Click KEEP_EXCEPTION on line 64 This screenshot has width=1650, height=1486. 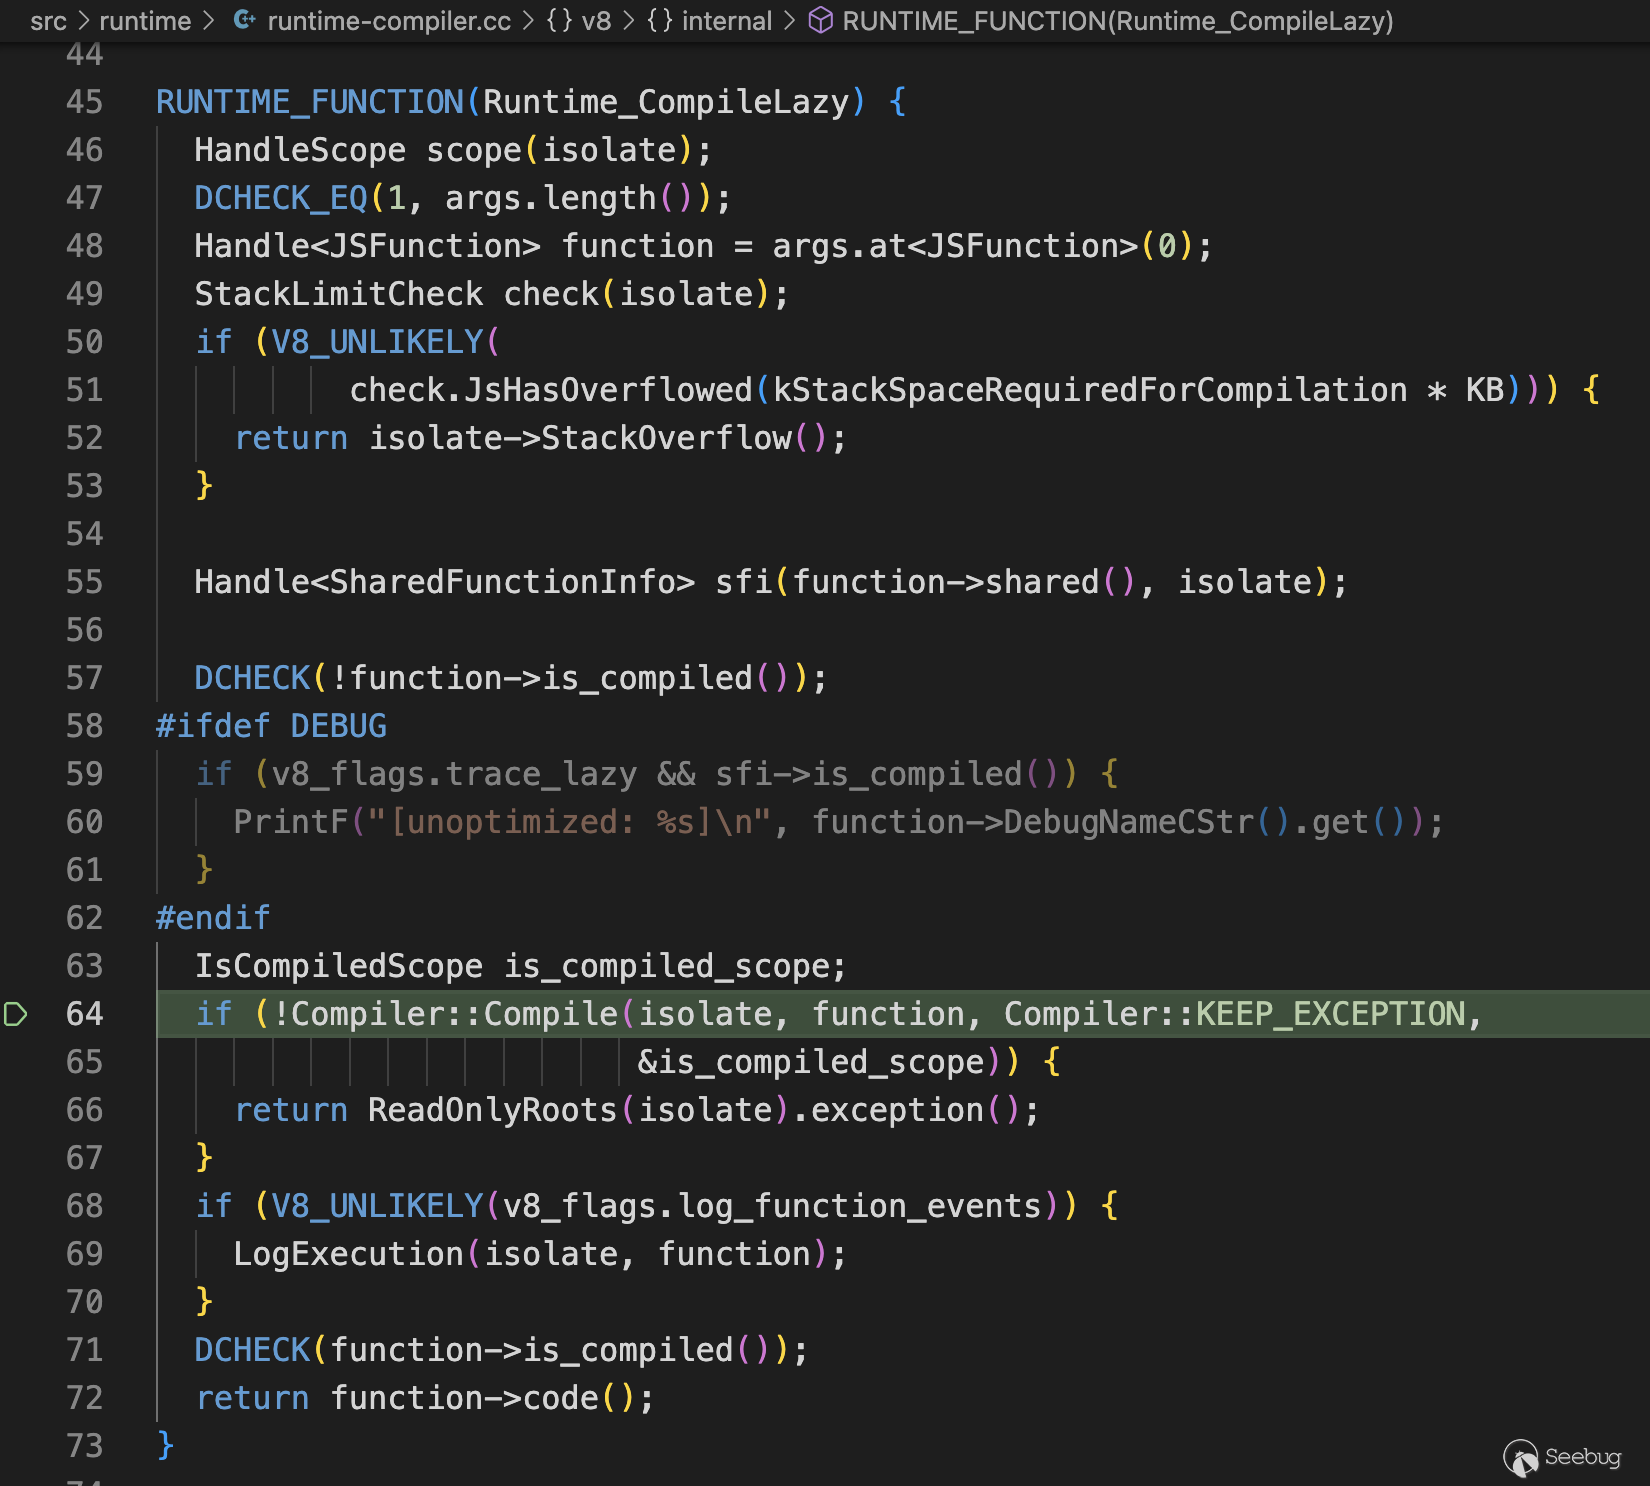1331,1014
